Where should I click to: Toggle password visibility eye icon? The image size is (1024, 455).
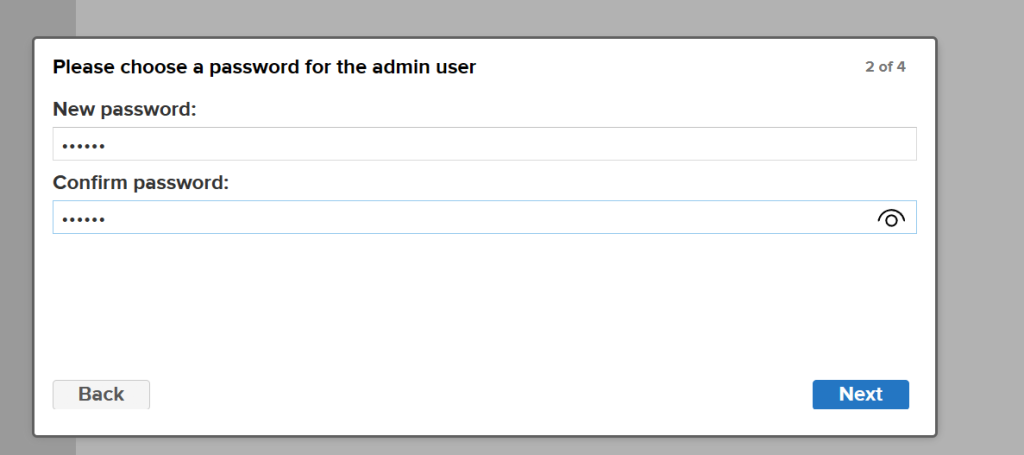890,218
